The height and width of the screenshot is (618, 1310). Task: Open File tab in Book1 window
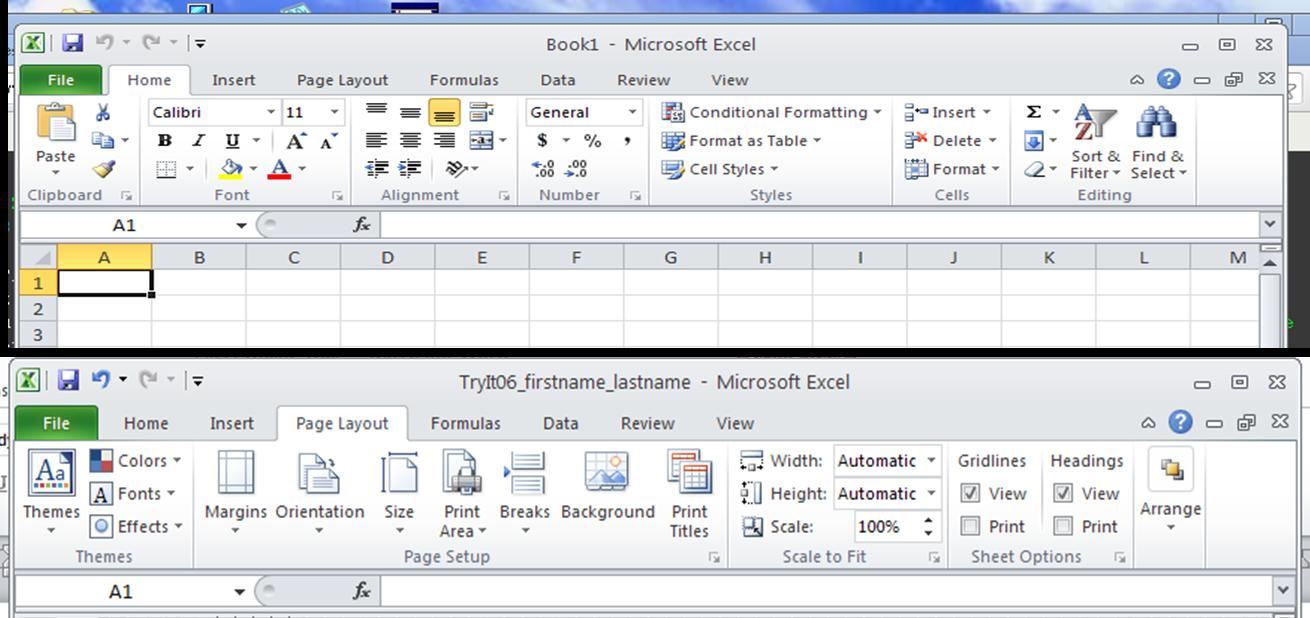coord(60,80)
